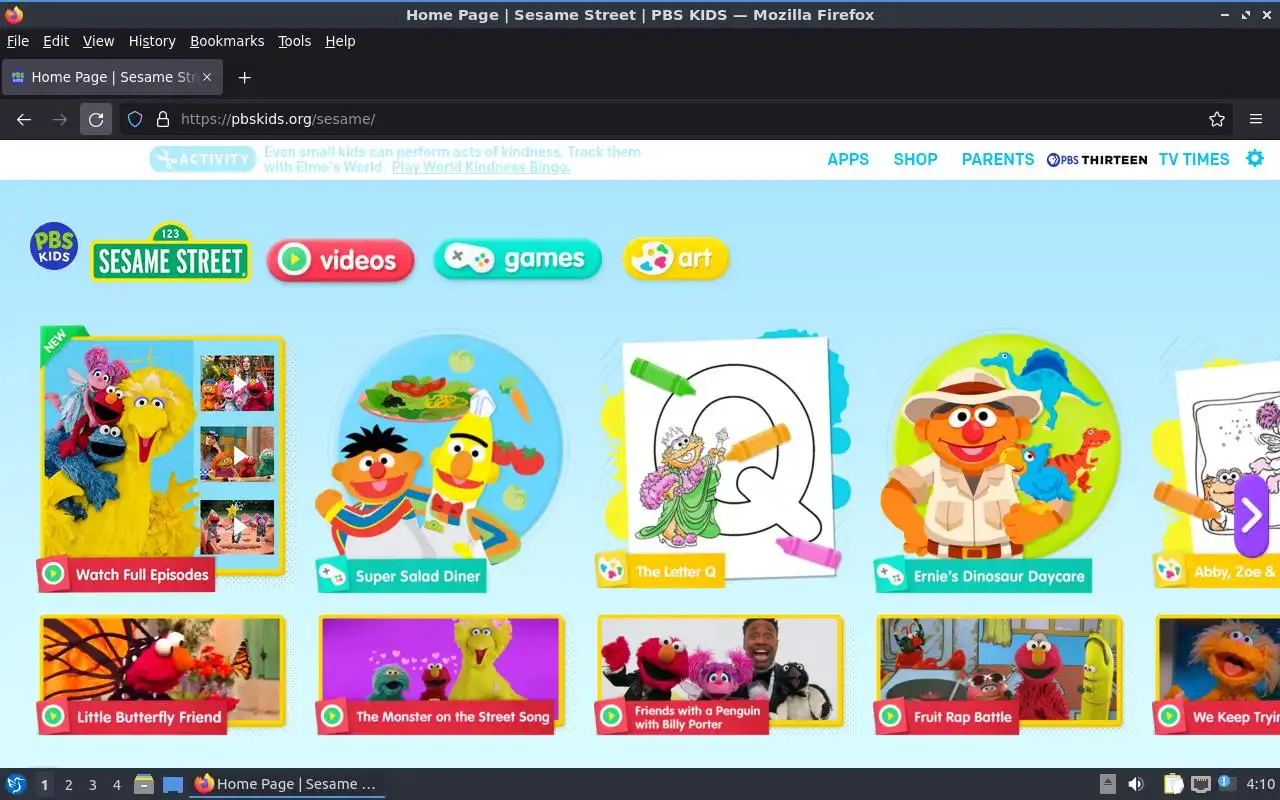Open the Edit menu
This screenshot has height=800, width=1280.
point(56,41)
